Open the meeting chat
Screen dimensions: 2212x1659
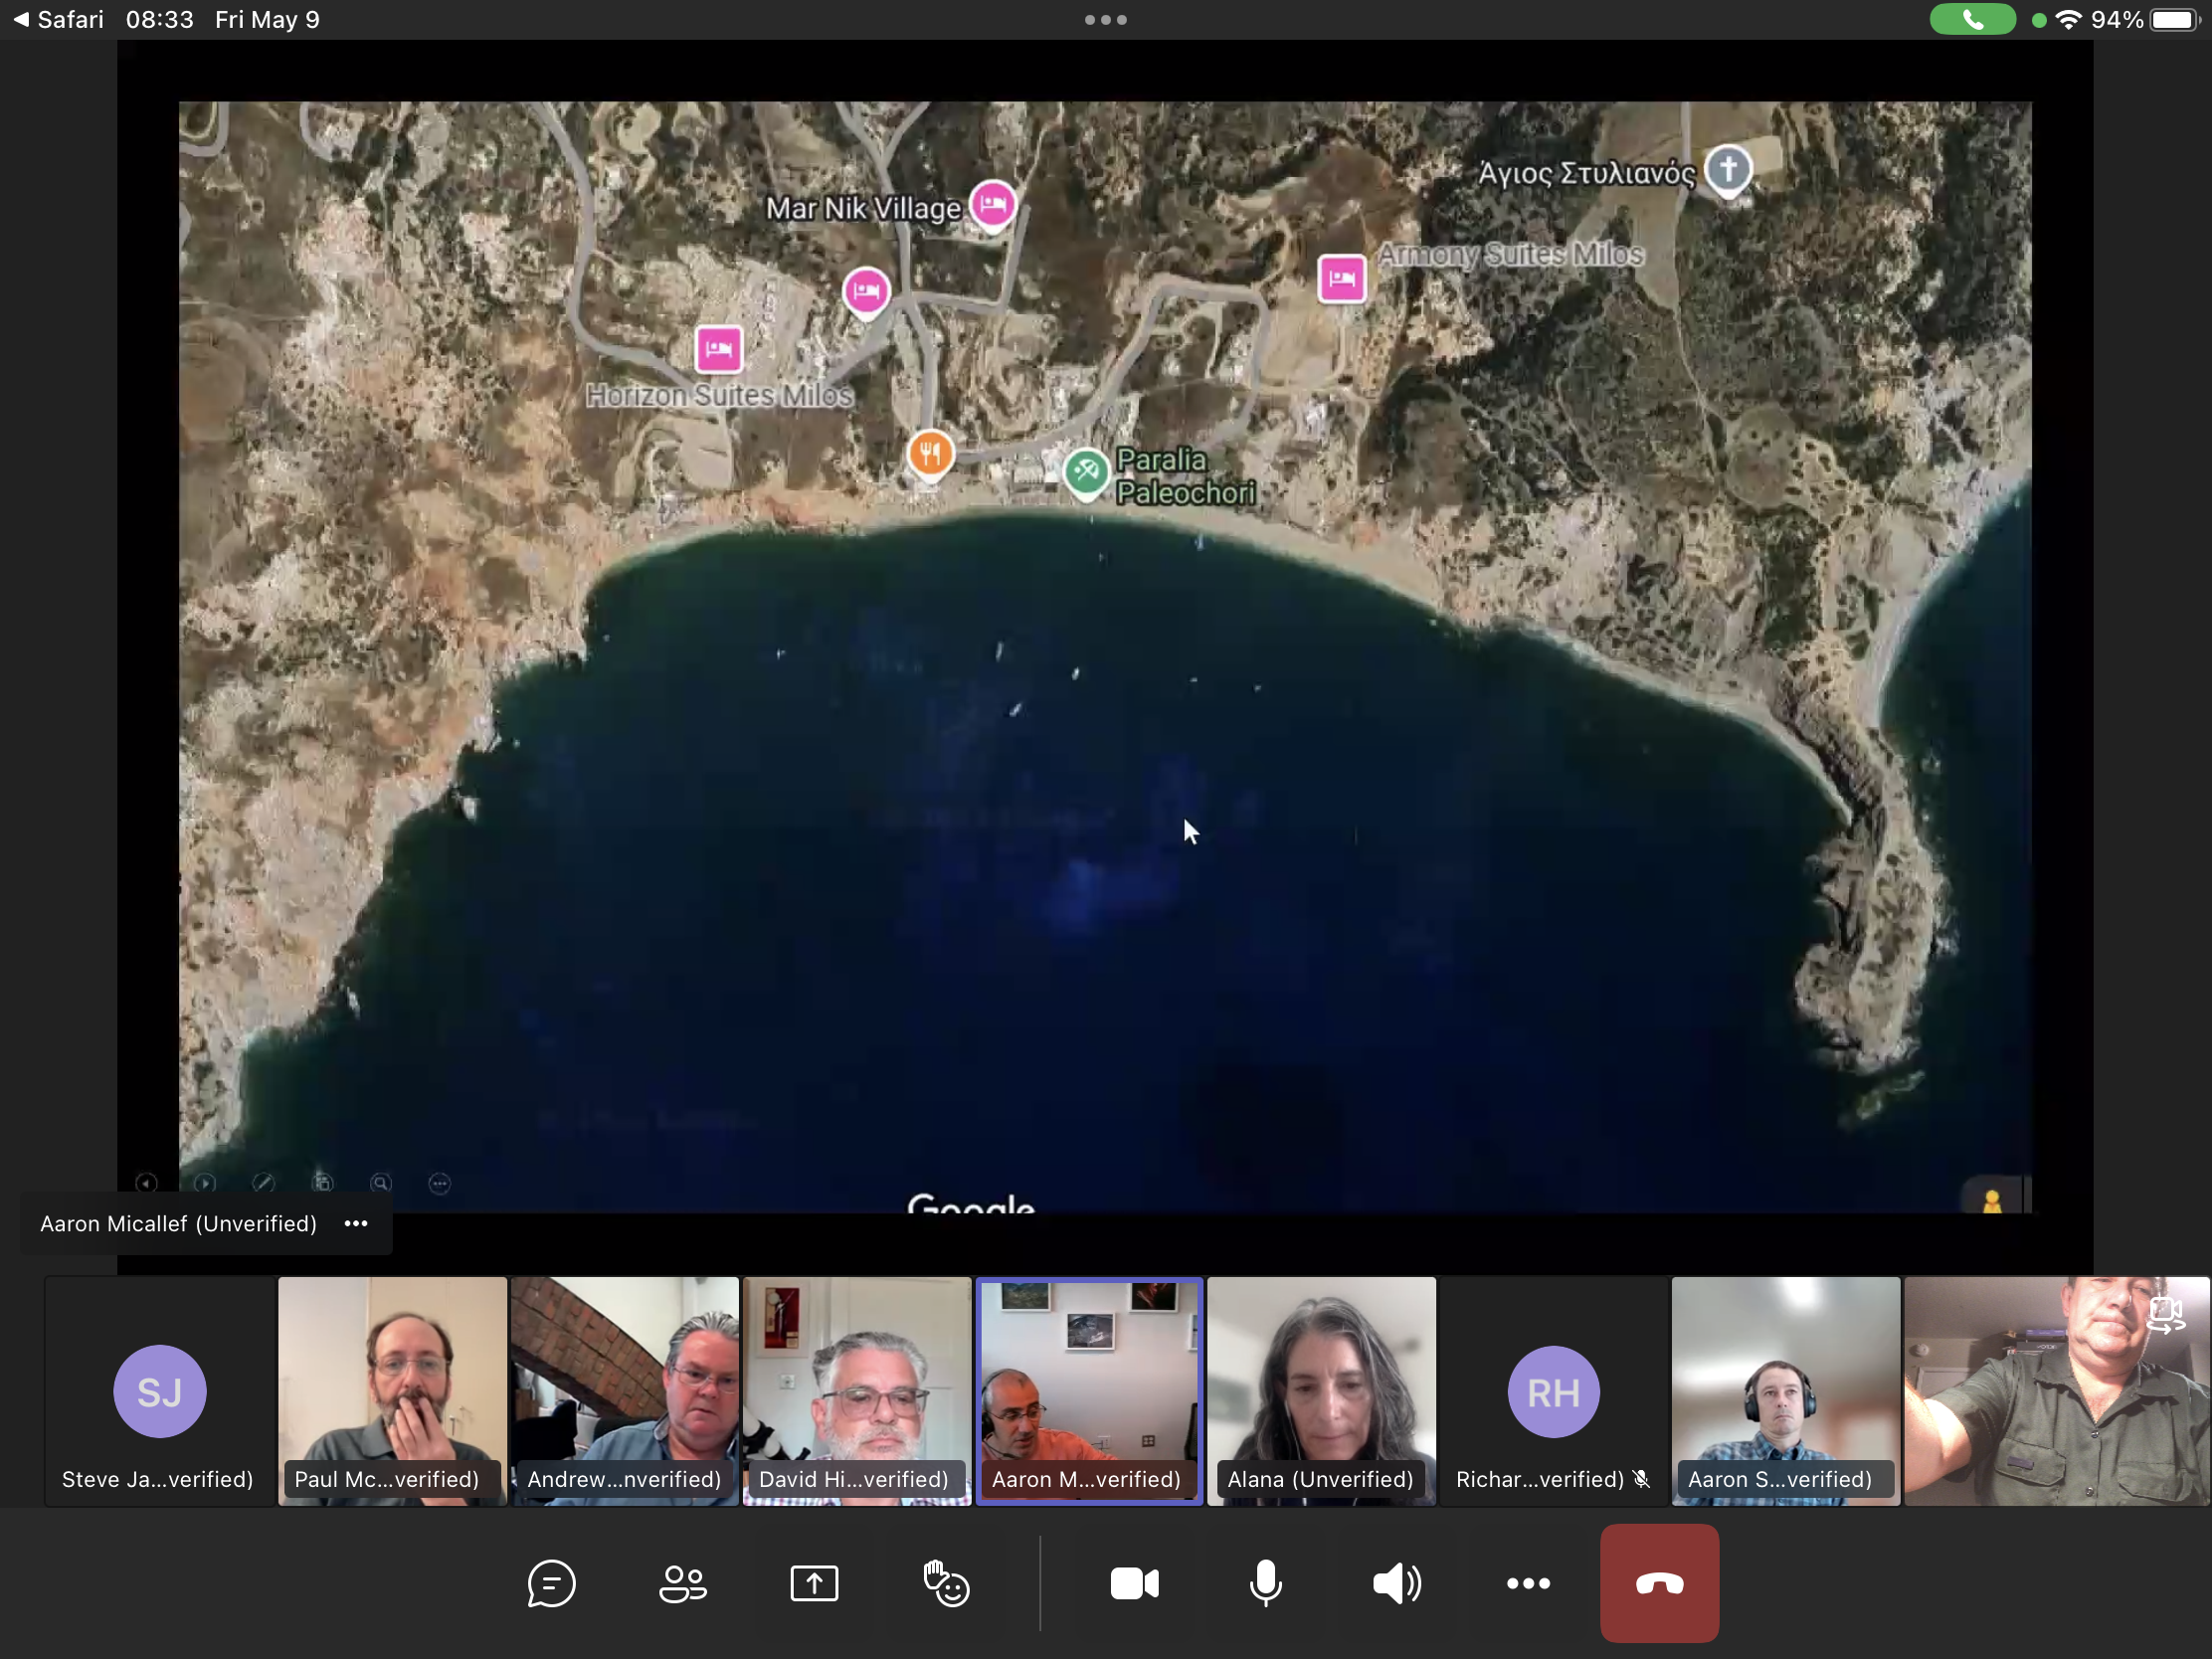[551, 1583]
